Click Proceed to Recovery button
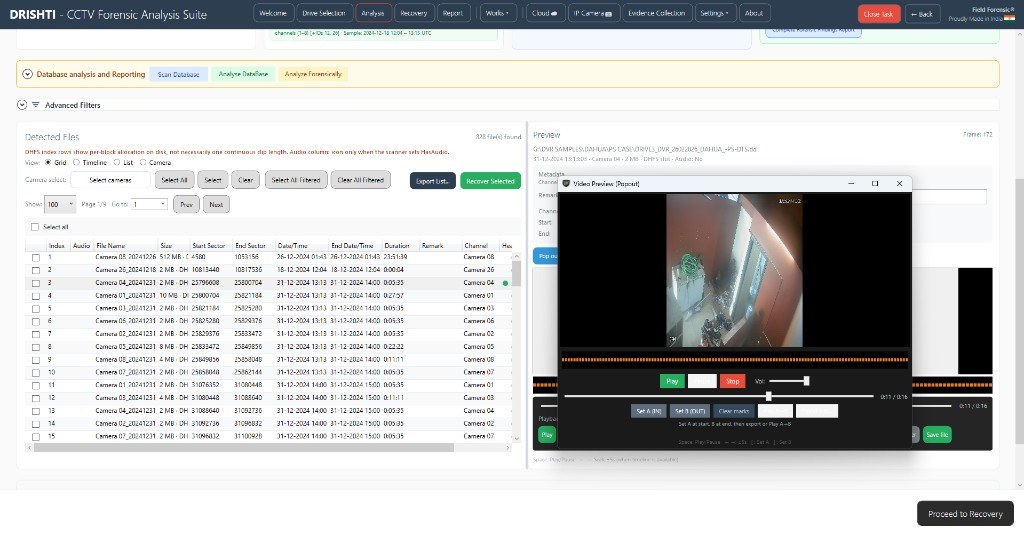 pyautogui.click(x=965, y=514)
